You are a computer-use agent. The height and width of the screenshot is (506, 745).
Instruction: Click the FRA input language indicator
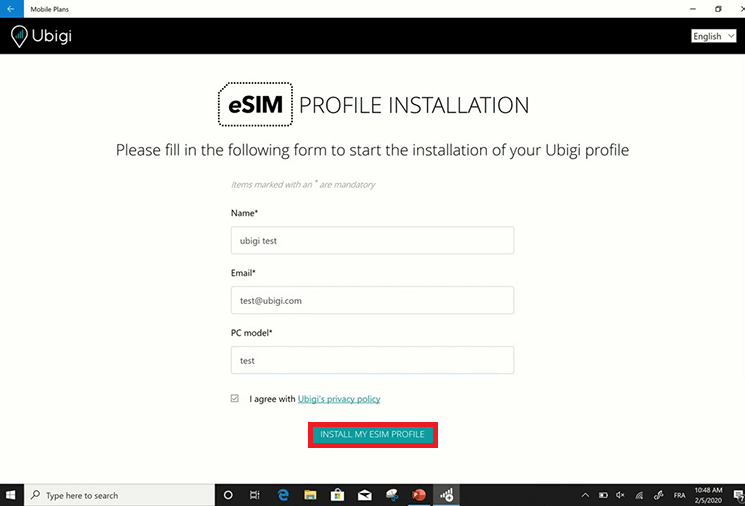[679, 495]
